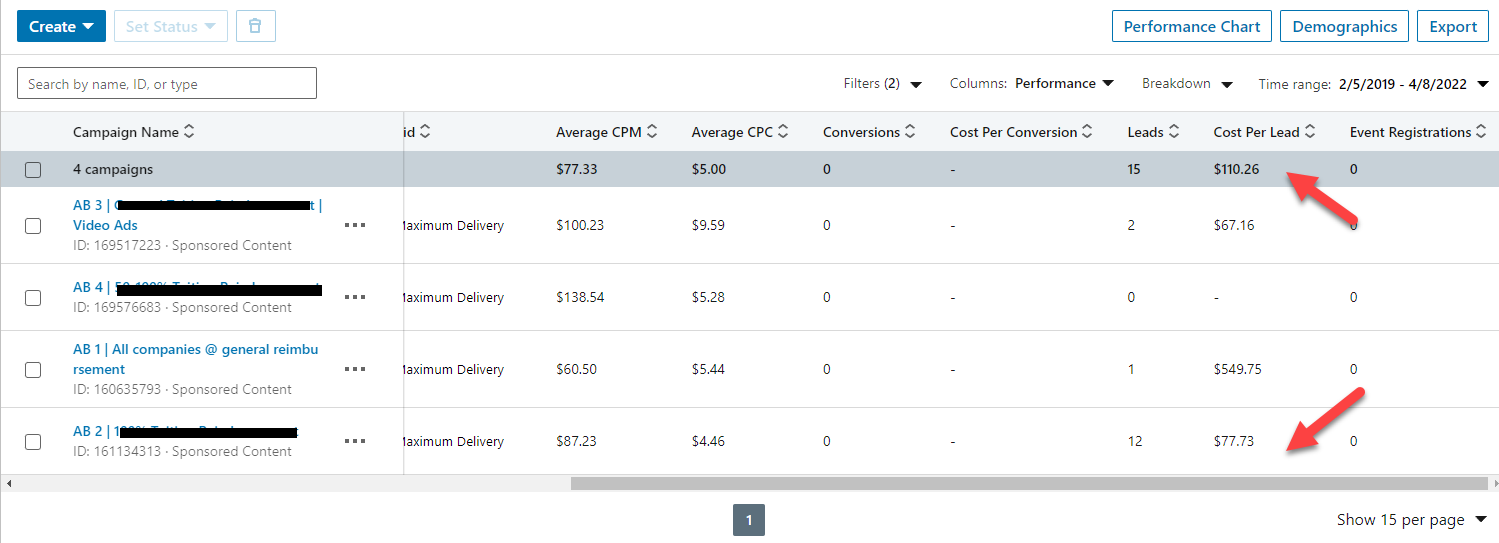Open Show 15 per page dropdown
1499x543 pixels.
[1412, 520]
